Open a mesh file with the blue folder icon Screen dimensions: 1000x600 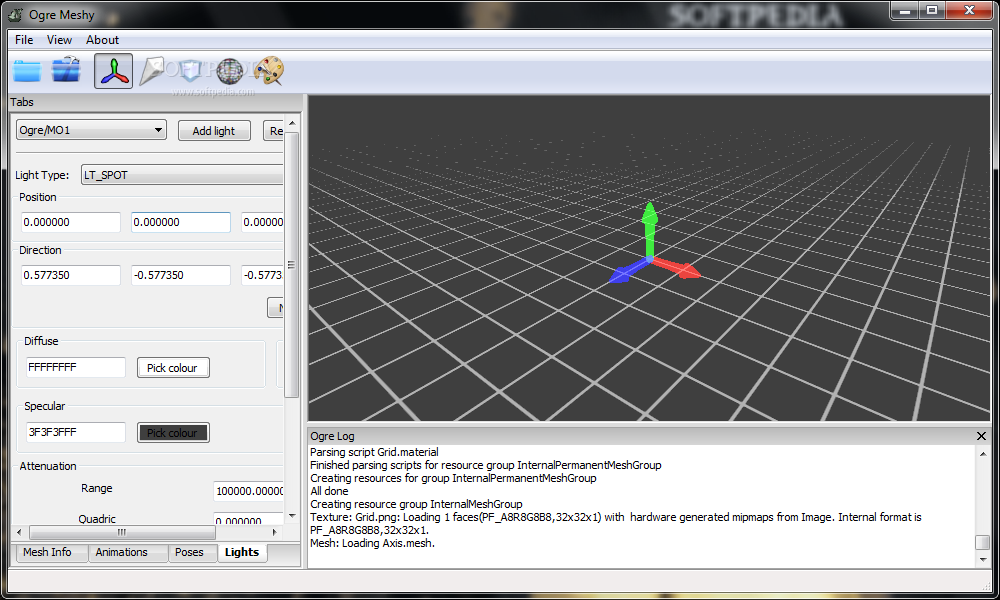click(x=27, y=71)
